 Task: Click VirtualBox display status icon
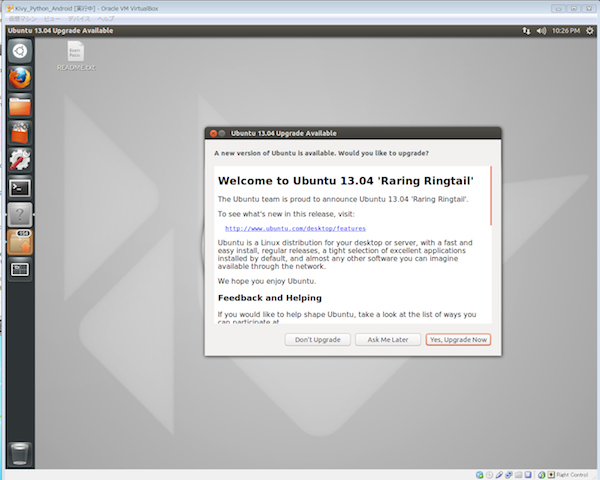[x=528, y=475]
